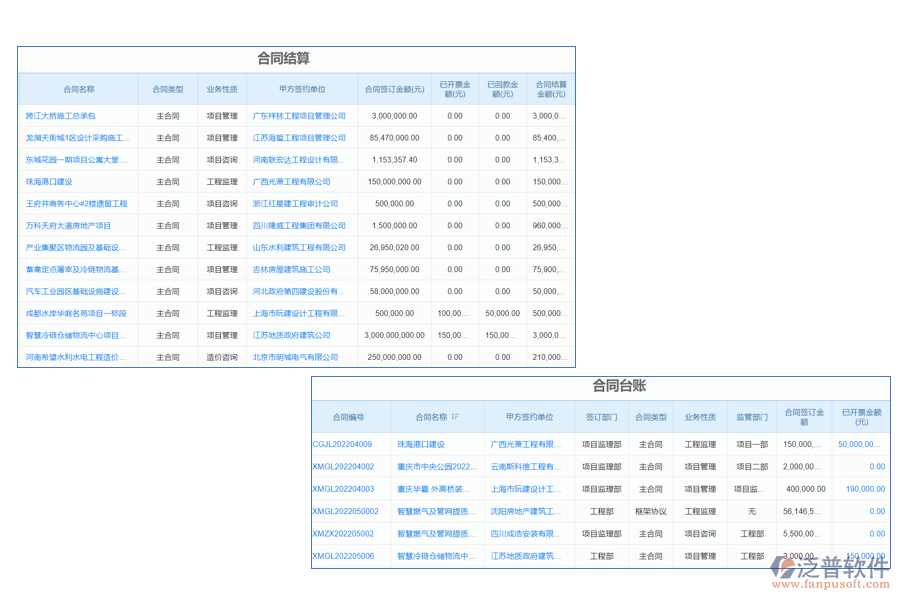Viewport: 900px width, 600px height.
Task: Click 四川隆威工程集团有限公司 link
Action: point(299,226)
